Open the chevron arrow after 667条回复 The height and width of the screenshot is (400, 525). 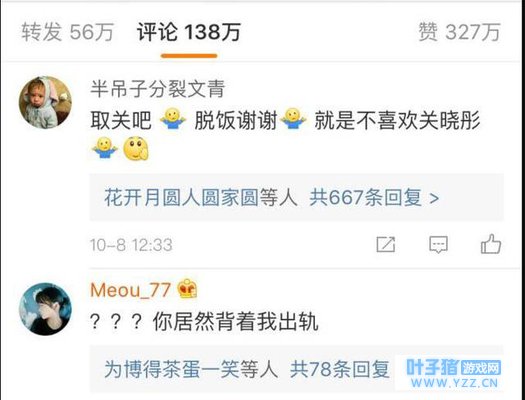[x=434, y=198]
